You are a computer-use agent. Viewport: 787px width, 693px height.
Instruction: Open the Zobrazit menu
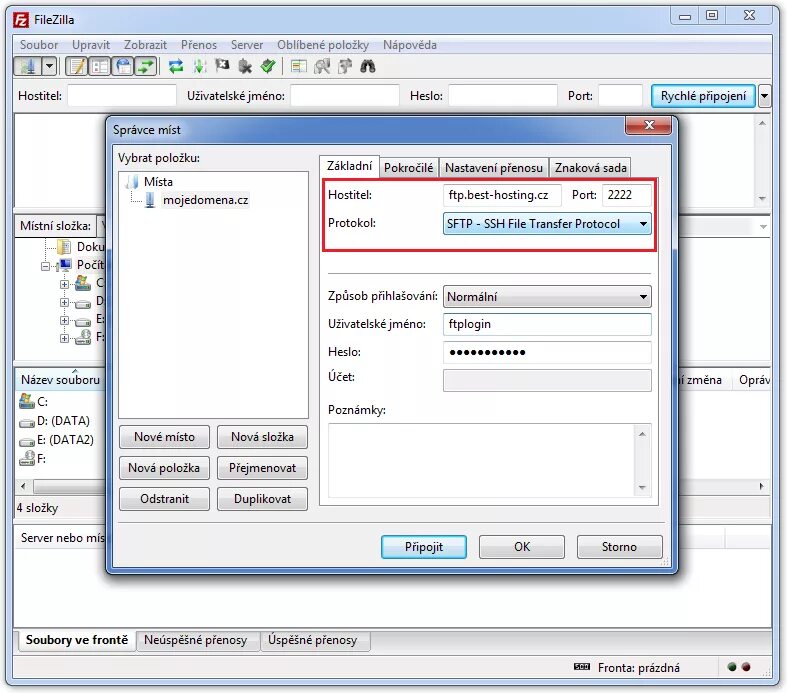(x=145, y=45)
